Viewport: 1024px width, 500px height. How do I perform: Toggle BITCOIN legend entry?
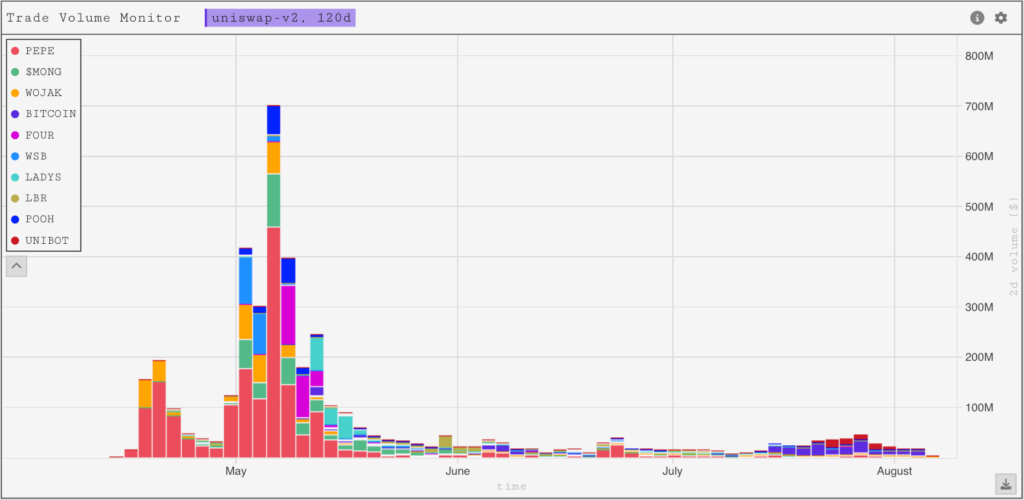50,113
